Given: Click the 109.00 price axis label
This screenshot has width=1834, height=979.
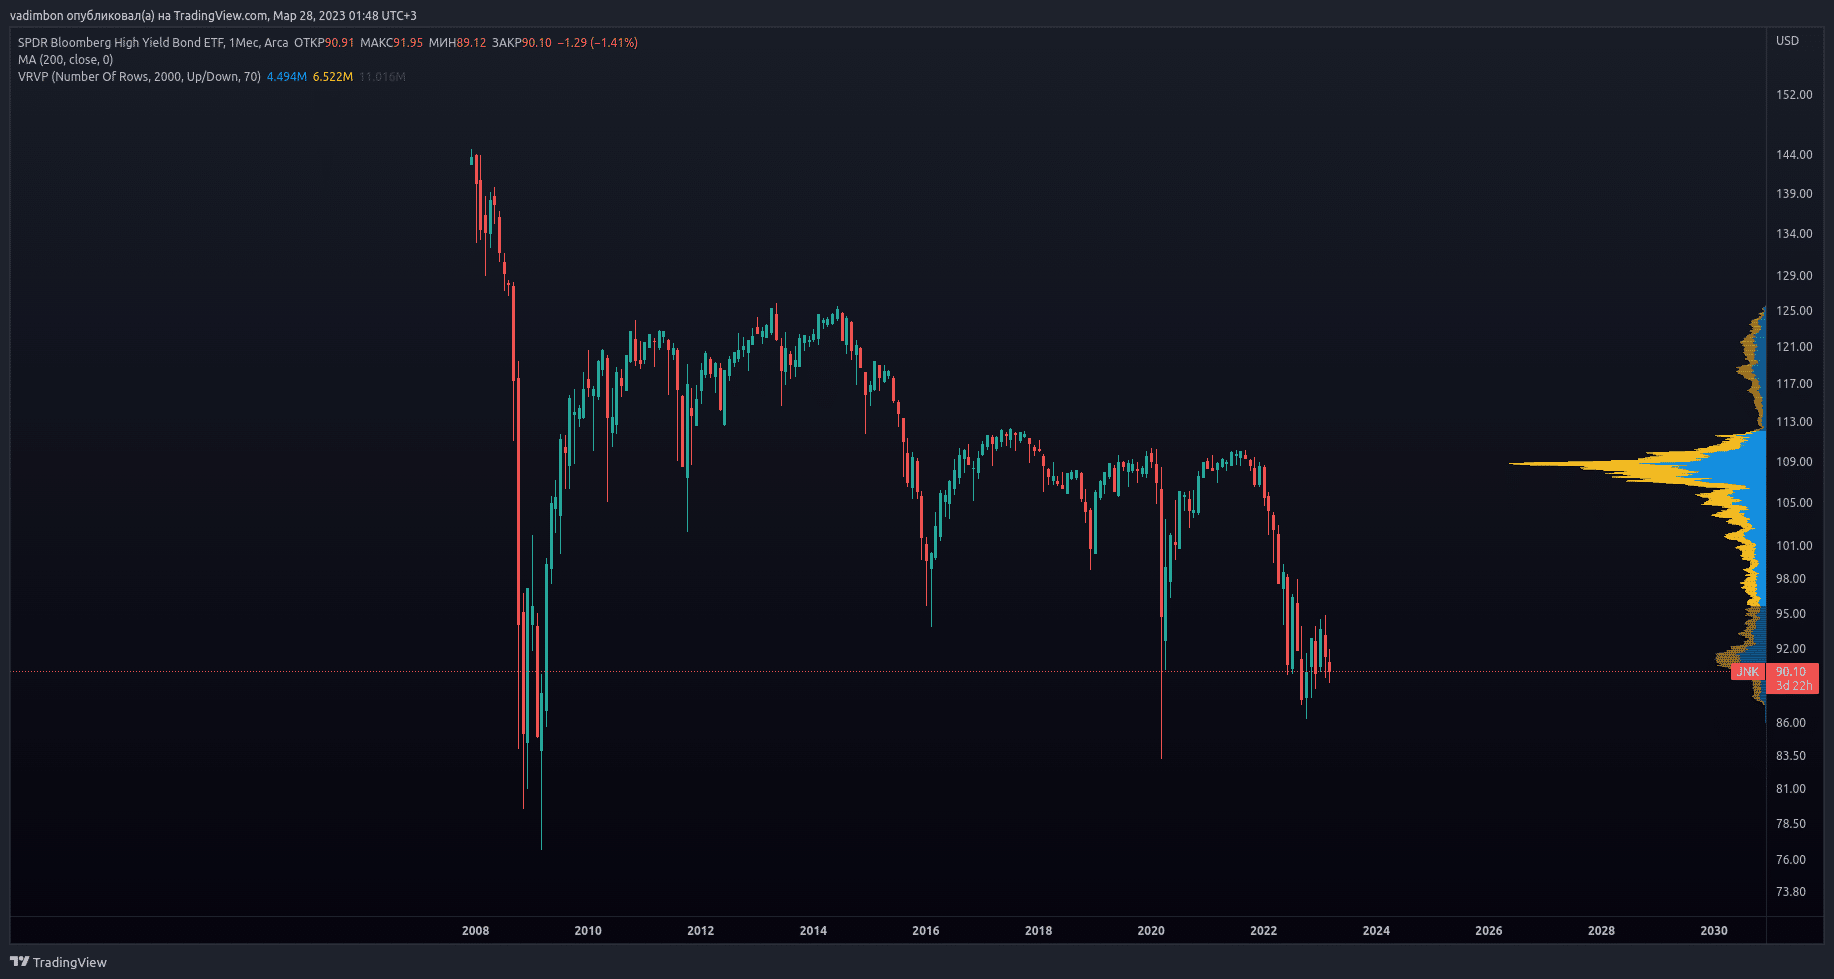Looking at the screenshot, I should (x=1793, y=462).
